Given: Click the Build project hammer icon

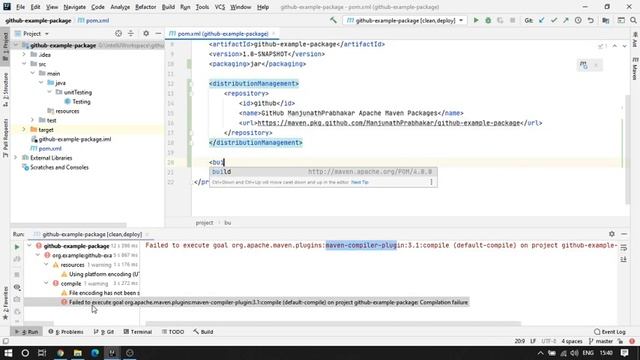Looking at the screenshot, I should tap(333, 20).
